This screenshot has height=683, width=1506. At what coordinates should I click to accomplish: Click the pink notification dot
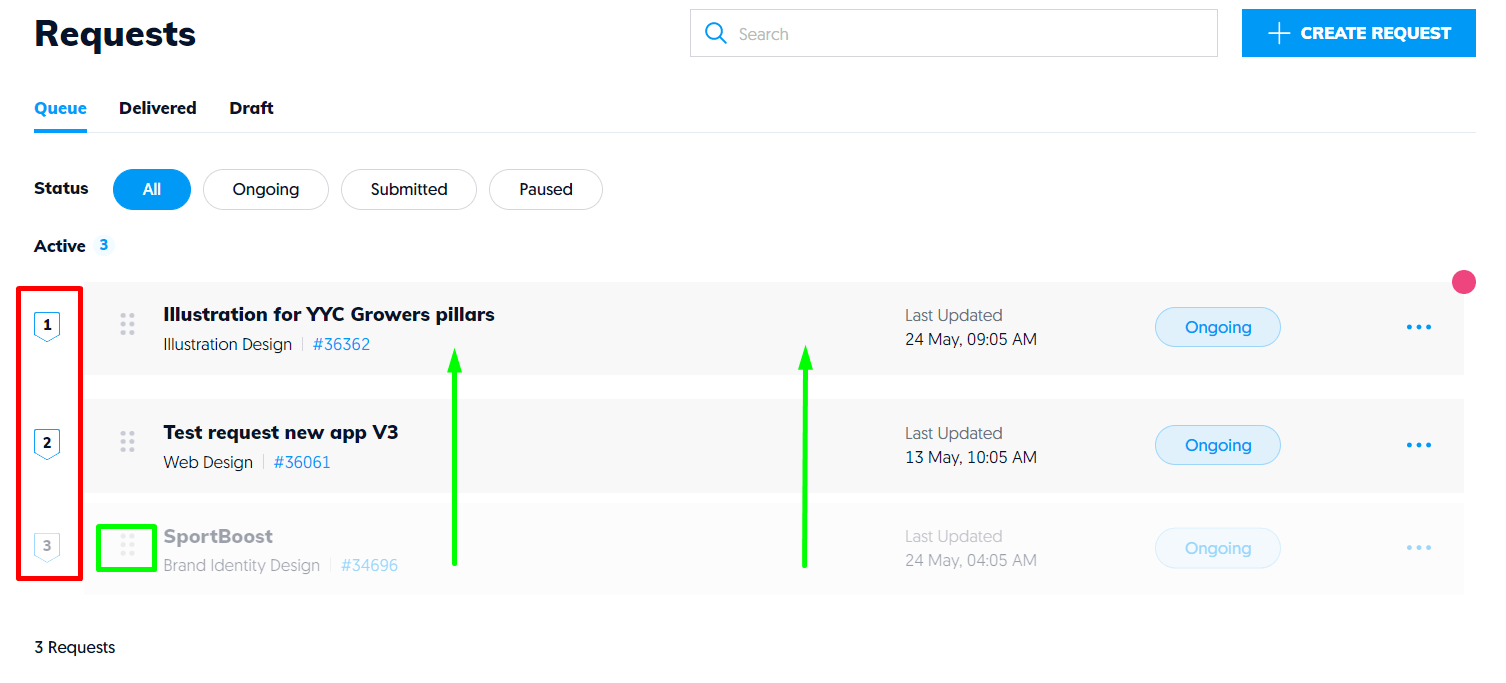pyautogui.click(x=1463, y=281)
